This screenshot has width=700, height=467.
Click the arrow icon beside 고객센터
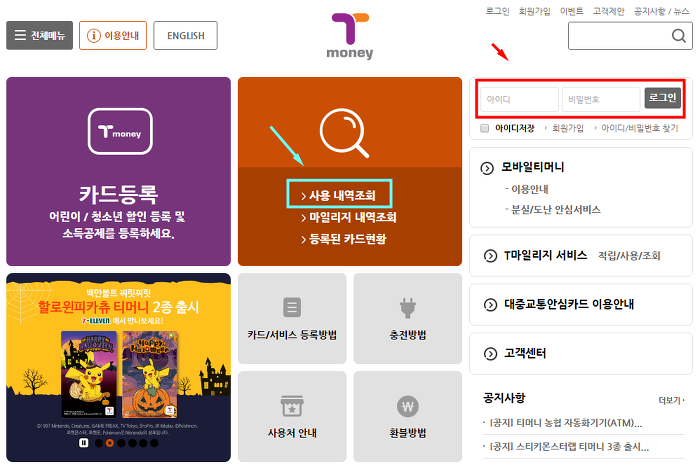(490, 354)
